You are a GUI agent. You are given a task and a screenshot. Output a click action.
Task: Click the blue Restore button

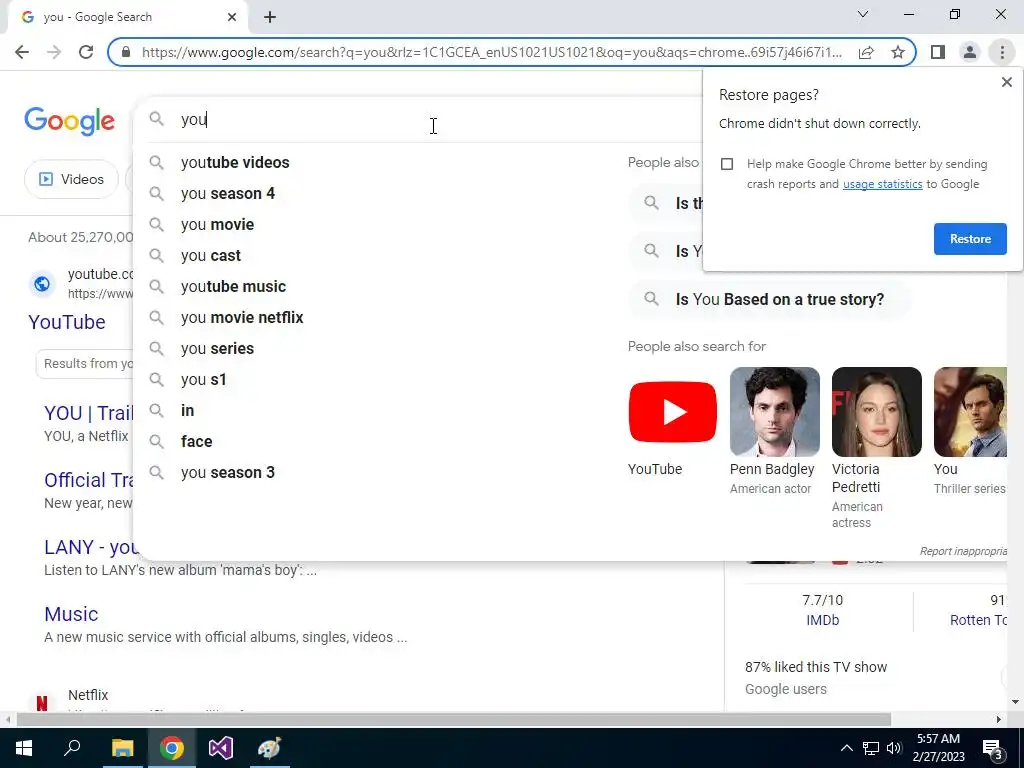click(x=970, y=239)
